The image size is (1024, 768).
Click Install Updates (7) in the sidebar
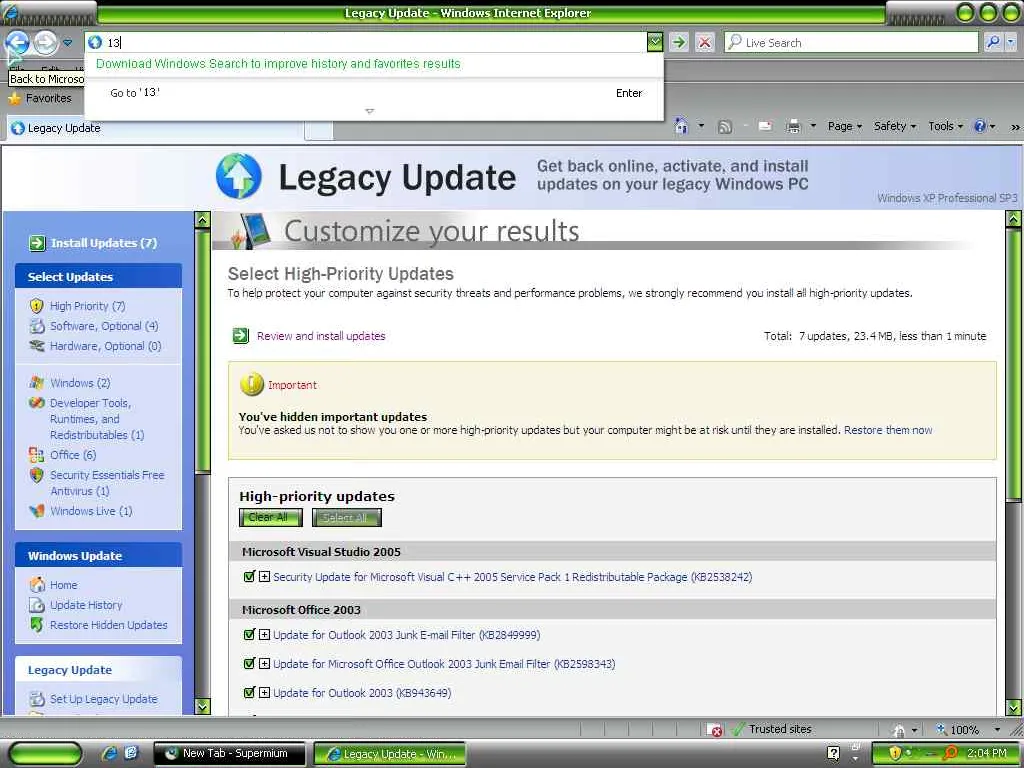[104, 243]
